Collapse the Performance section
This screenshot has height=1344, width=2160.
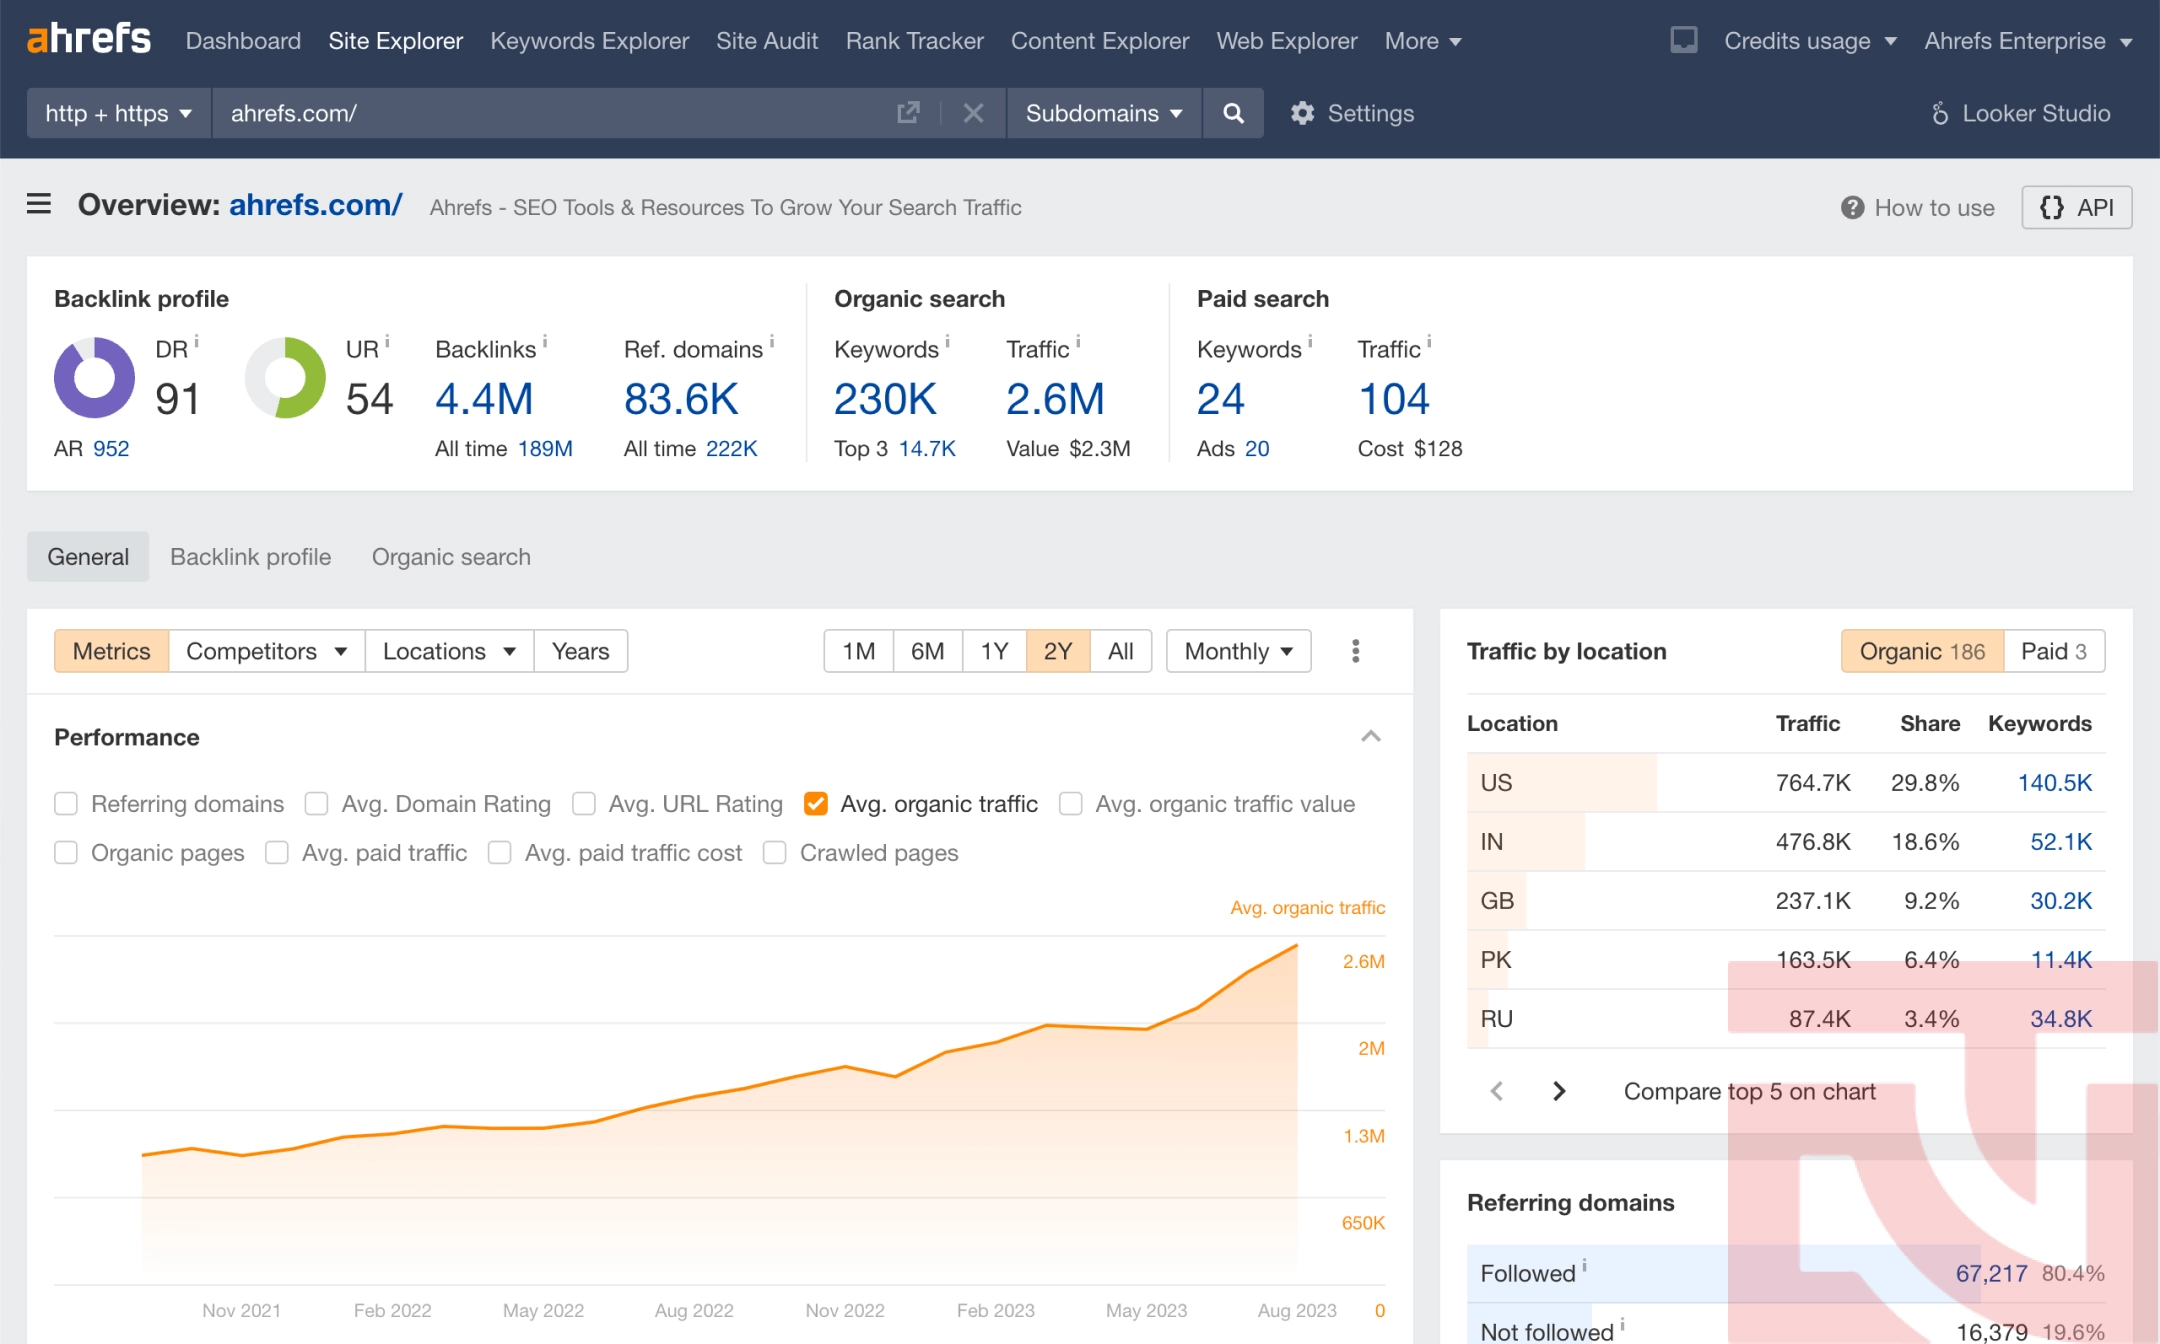point(1371,737)
